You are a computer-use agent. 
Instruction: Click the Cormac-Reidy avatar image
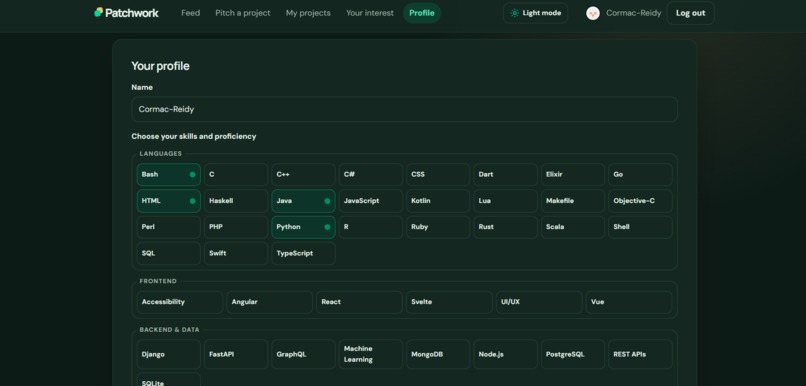[x=593, y=13]
